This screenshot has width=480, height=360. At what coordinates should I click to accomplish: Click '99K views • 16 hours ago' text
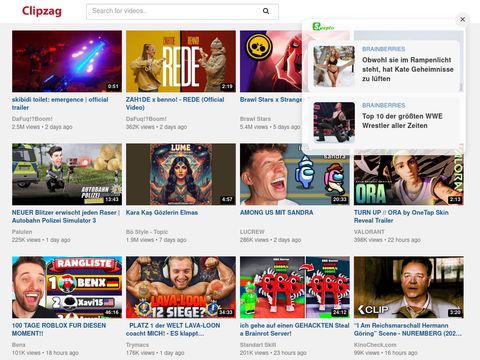tap(386, 353)
